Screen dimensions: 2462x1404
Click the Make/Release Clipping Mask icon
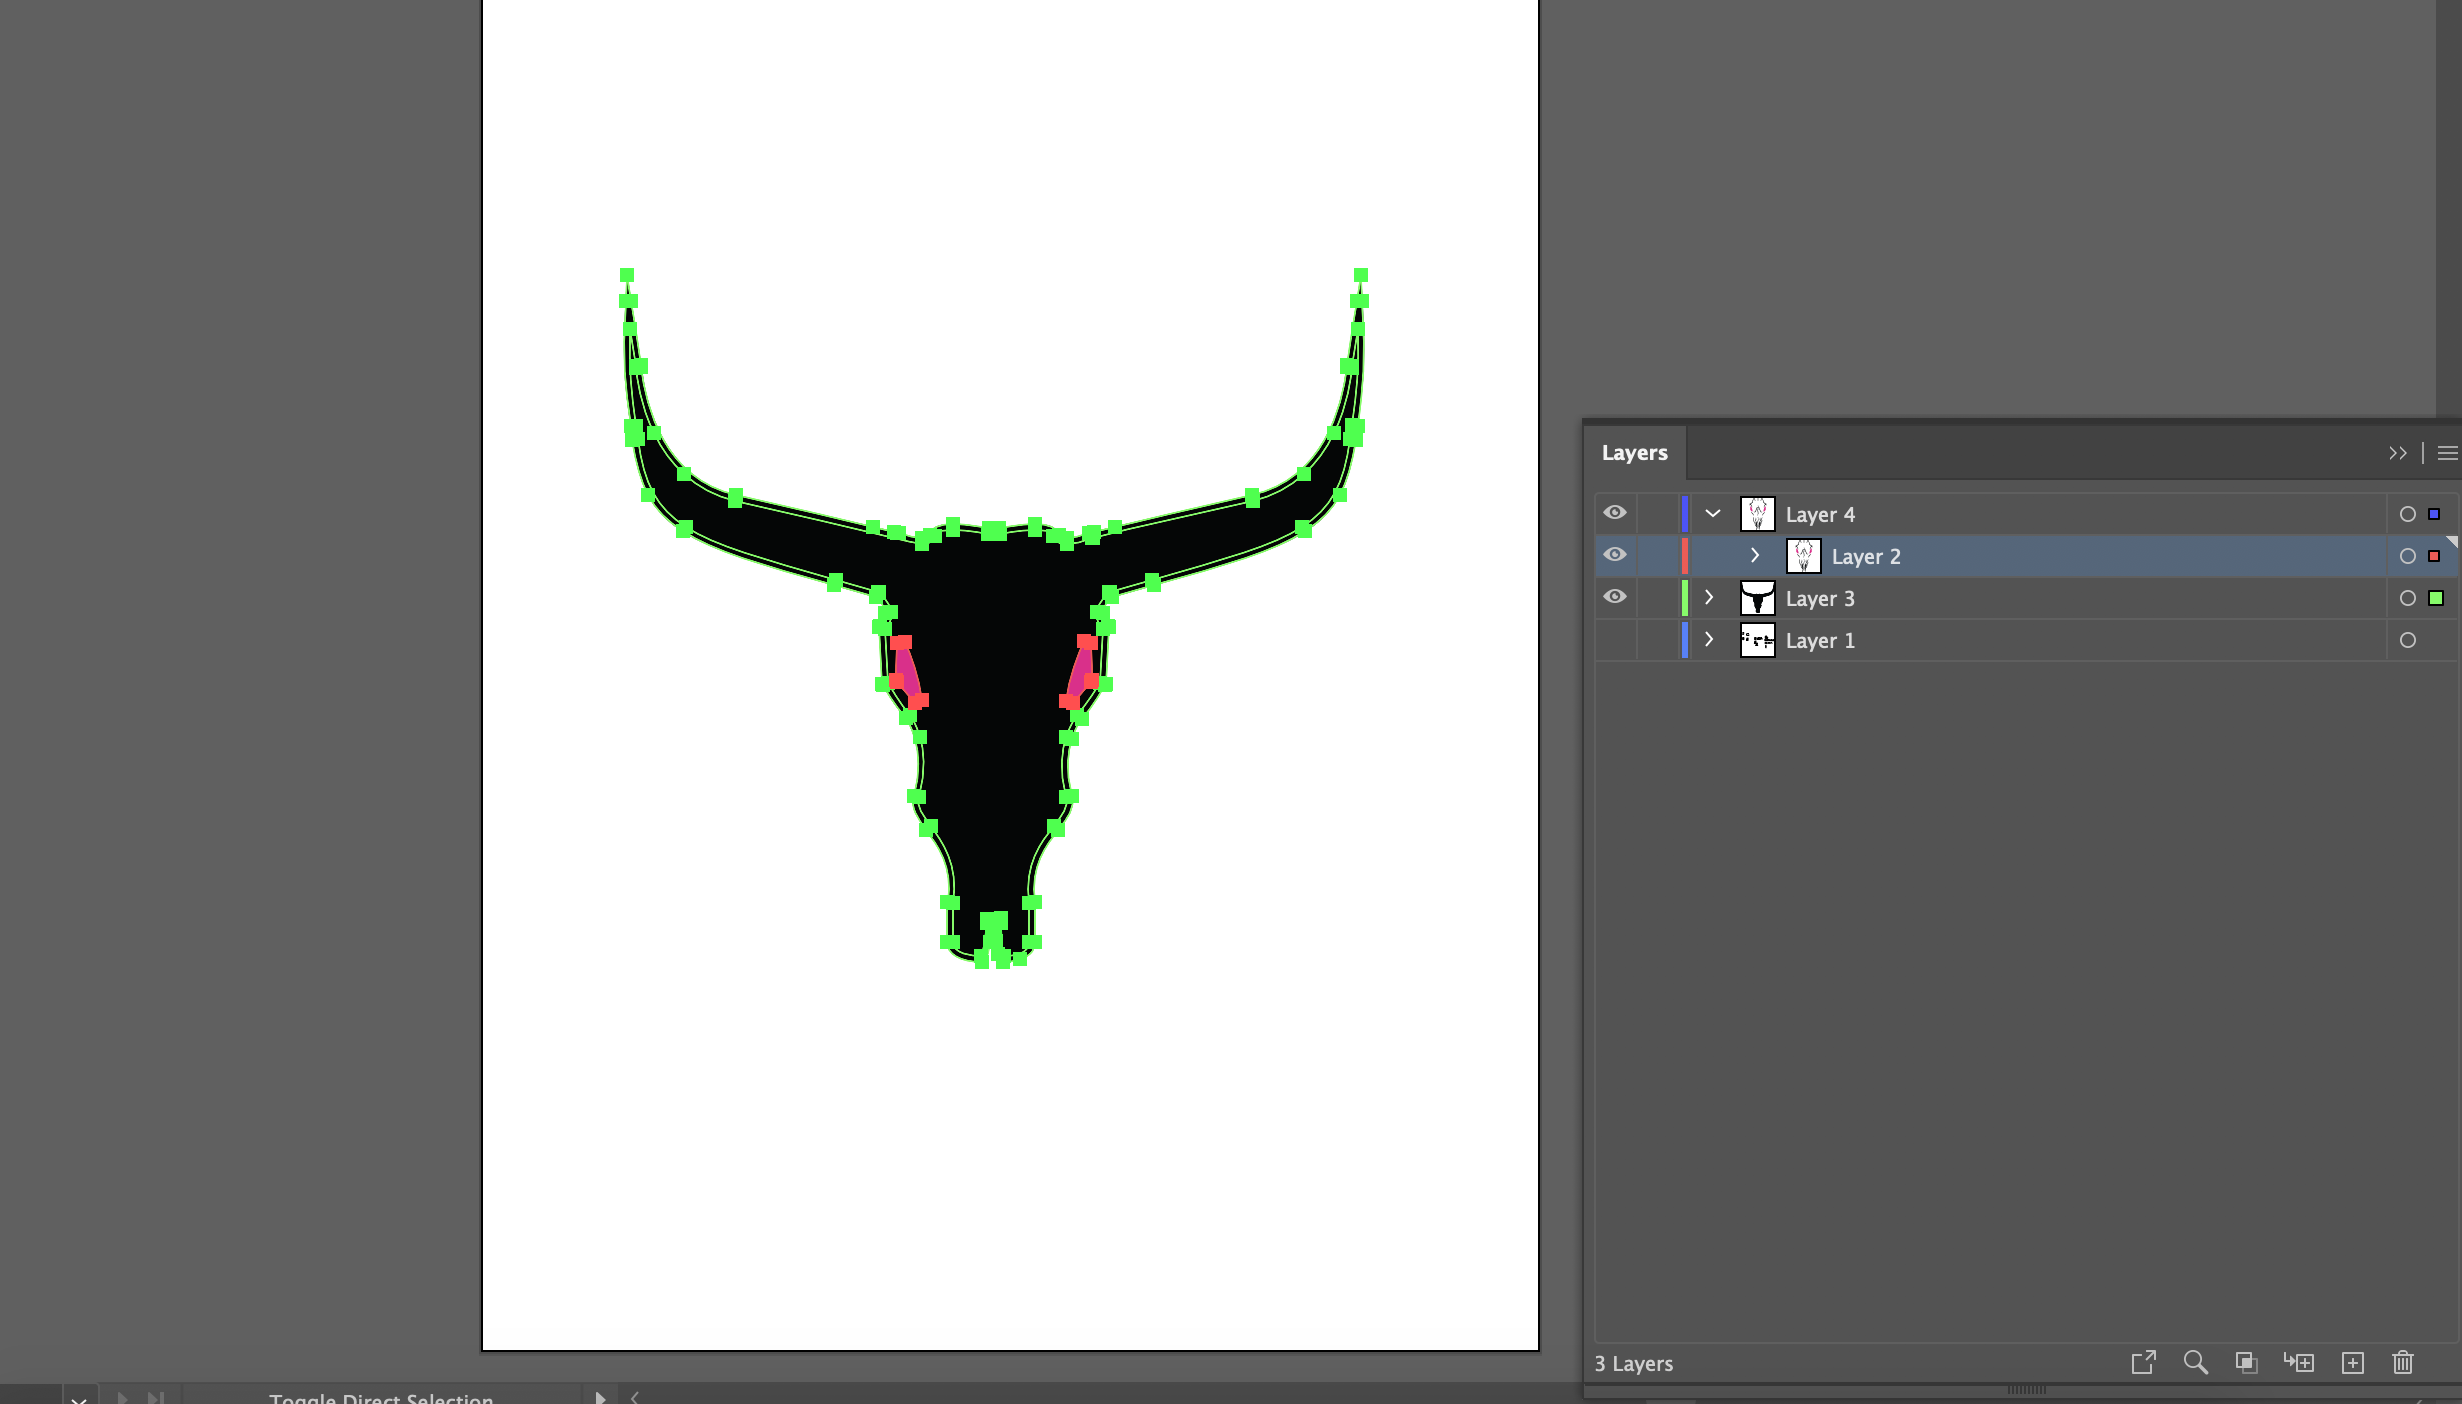coord(2247,1363)
